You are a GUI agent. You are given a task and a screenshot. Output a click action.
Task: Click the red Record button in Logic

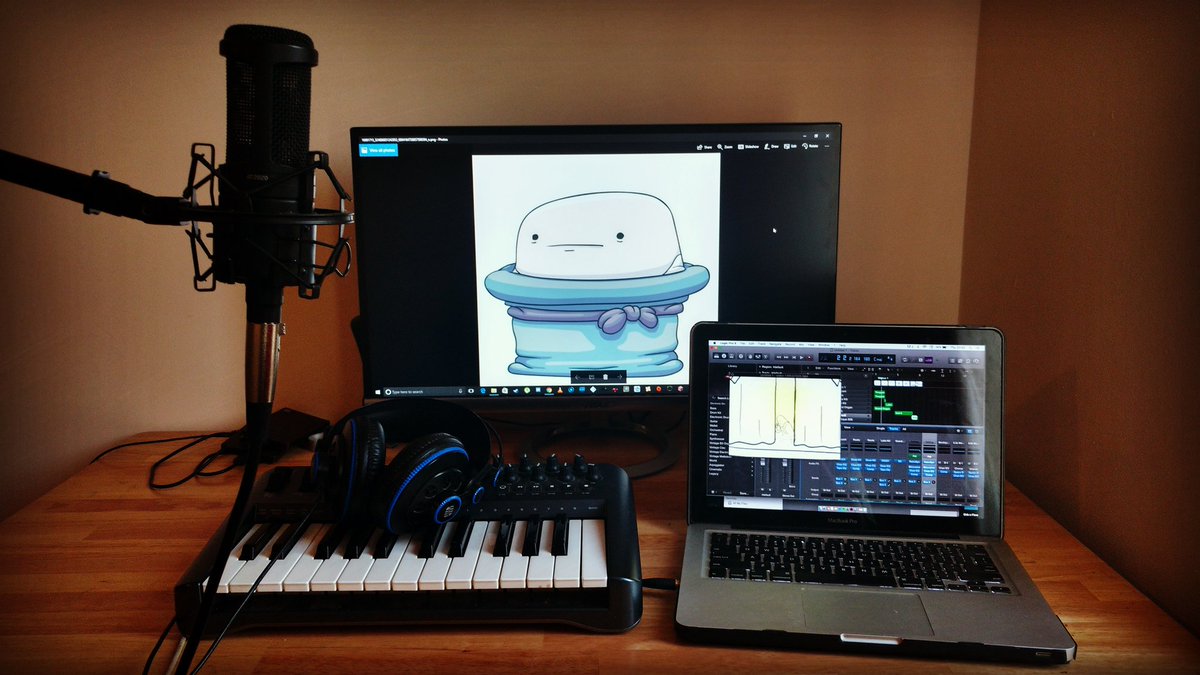(809, 357)
